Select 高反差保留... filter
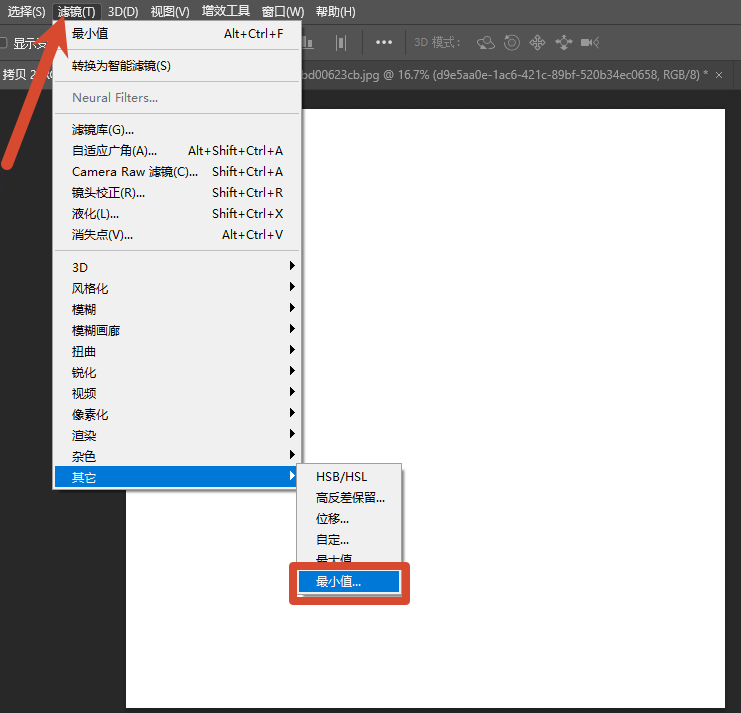 click(x=350, y=498)
